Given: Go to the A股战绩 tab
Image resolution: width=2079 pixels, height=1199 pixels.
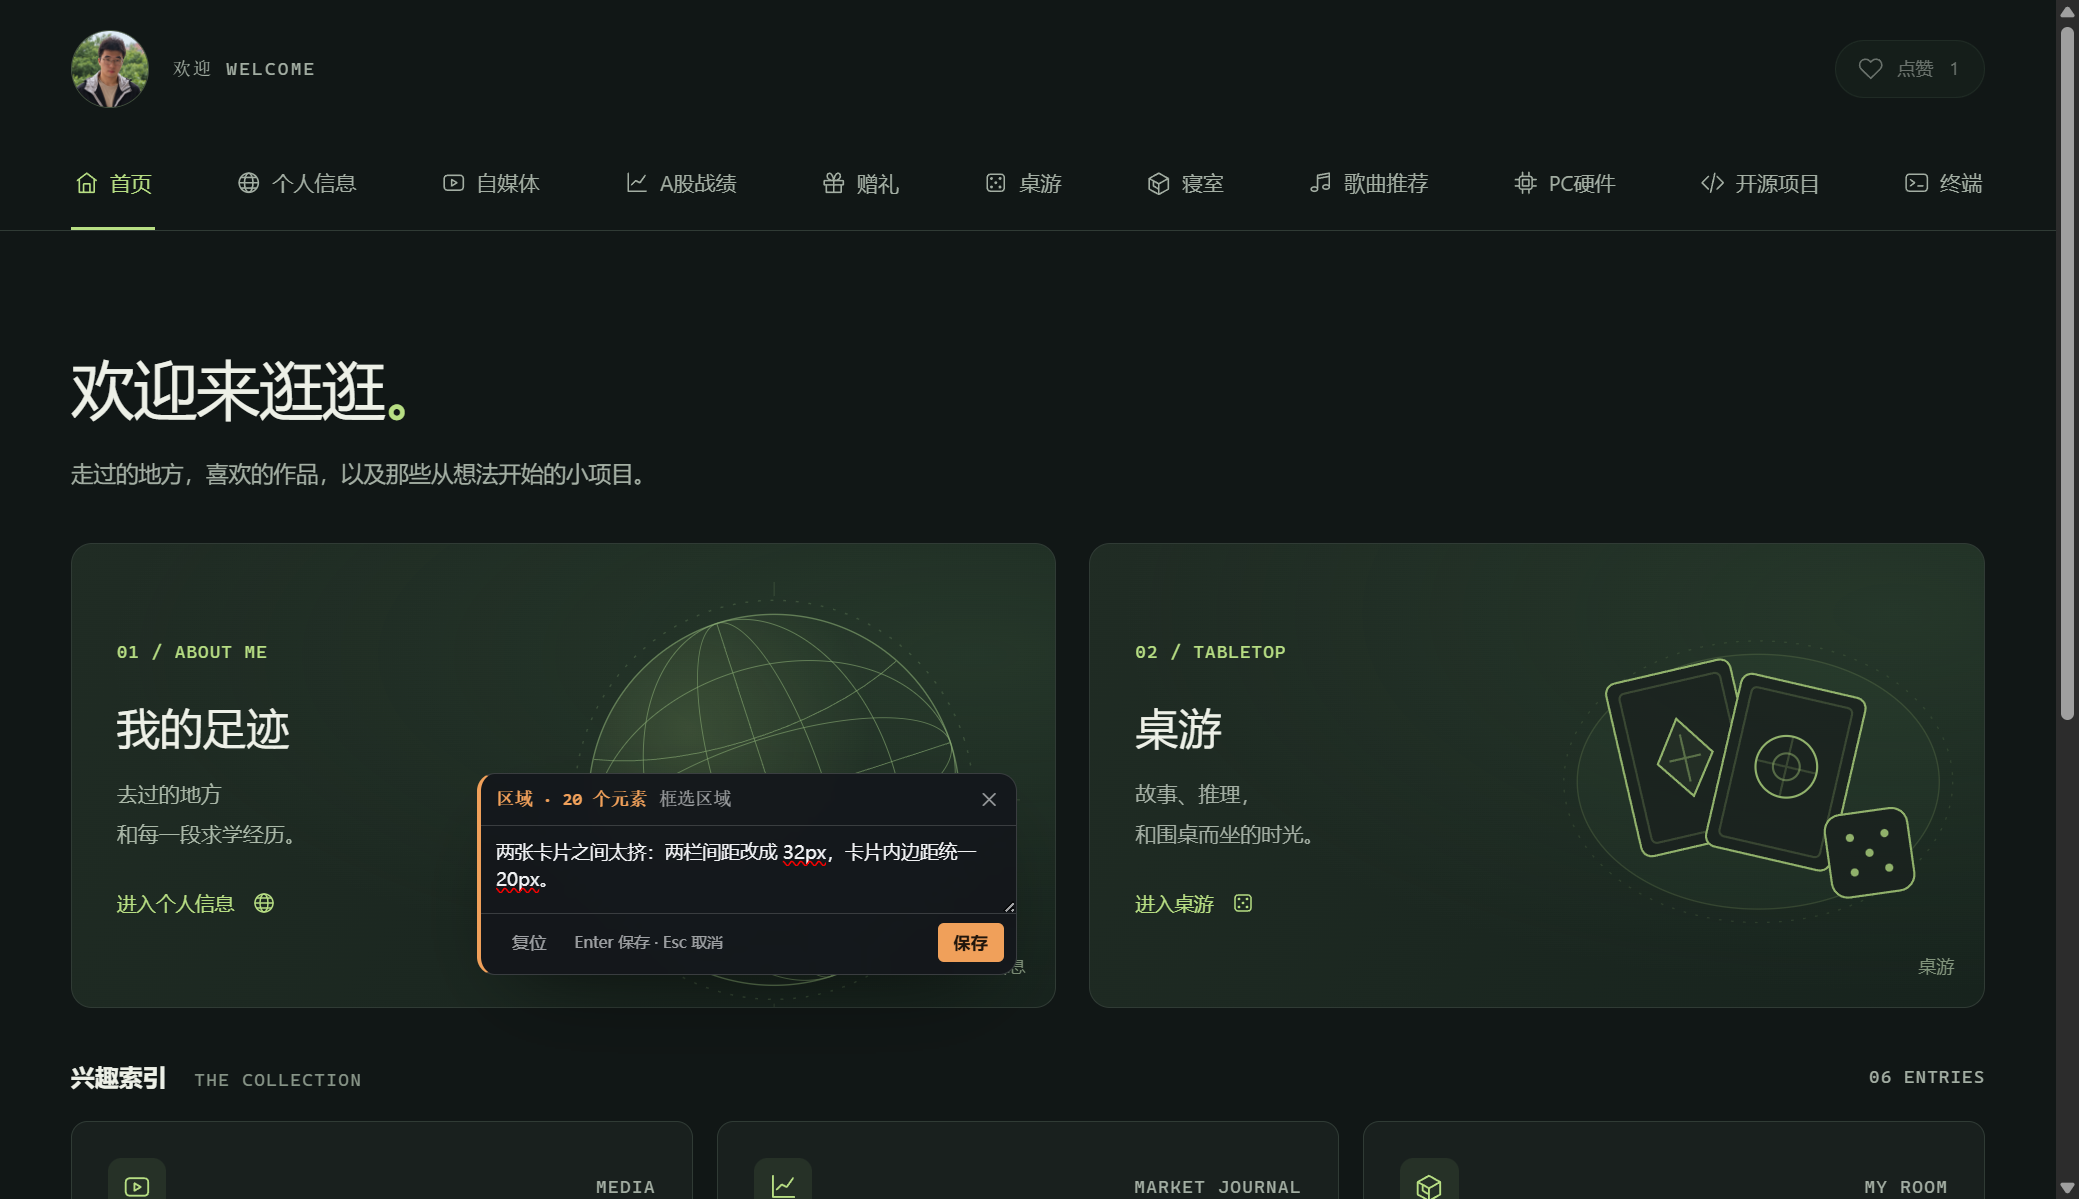Looking at the screenshot, I should tap(681, 184).
